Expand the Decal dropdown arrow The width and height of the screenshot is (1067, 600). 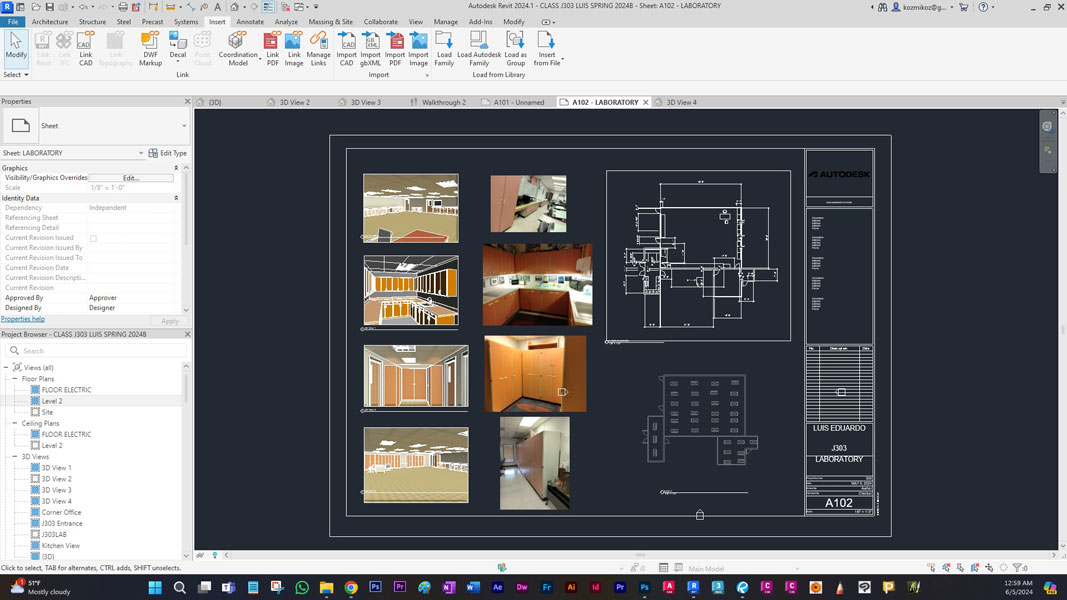coord(177,63)
